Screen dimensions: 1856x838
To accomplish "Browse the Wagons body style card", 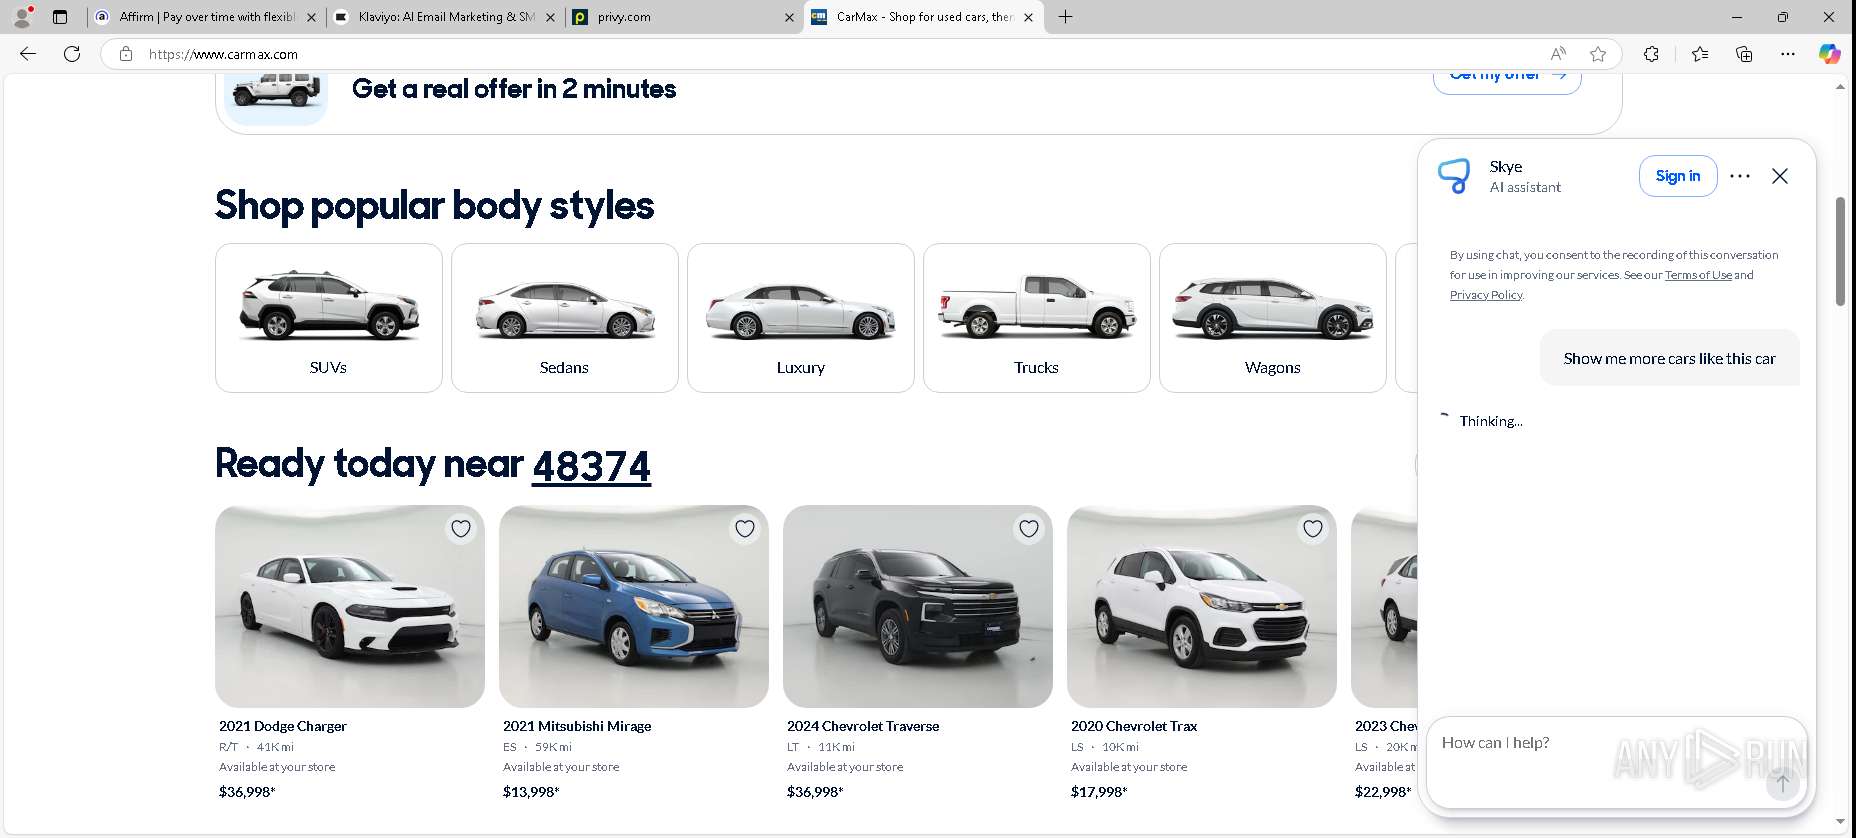I will 1273,318.
